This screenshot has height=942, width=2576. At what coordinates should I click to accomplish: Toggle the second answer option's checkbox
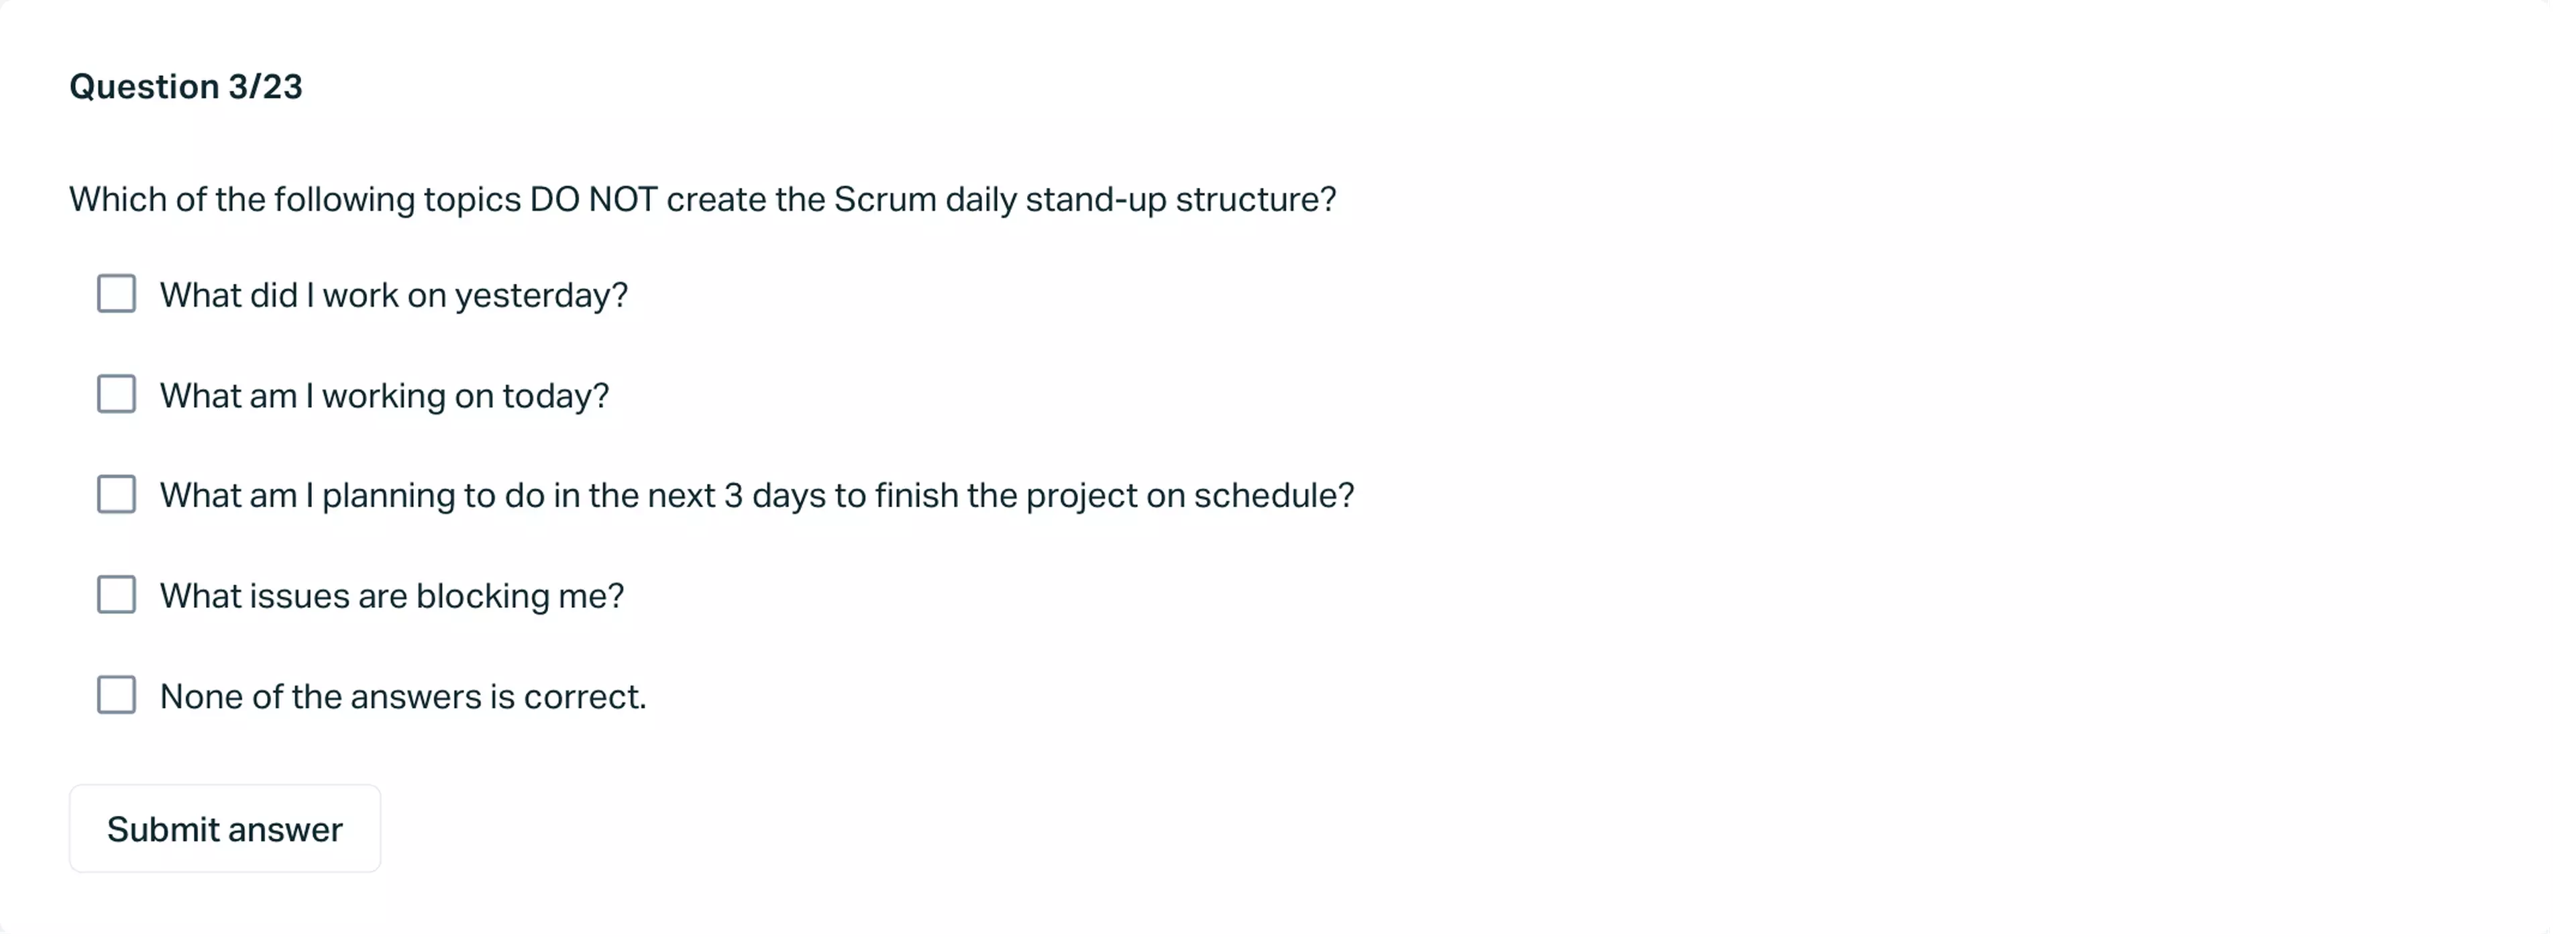click(116, 394)
